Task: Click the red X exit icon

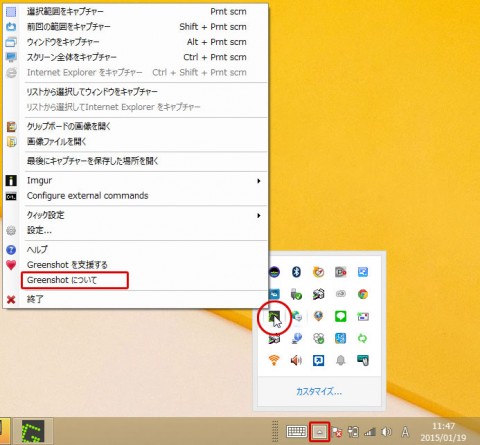Action: coord(11,299)
